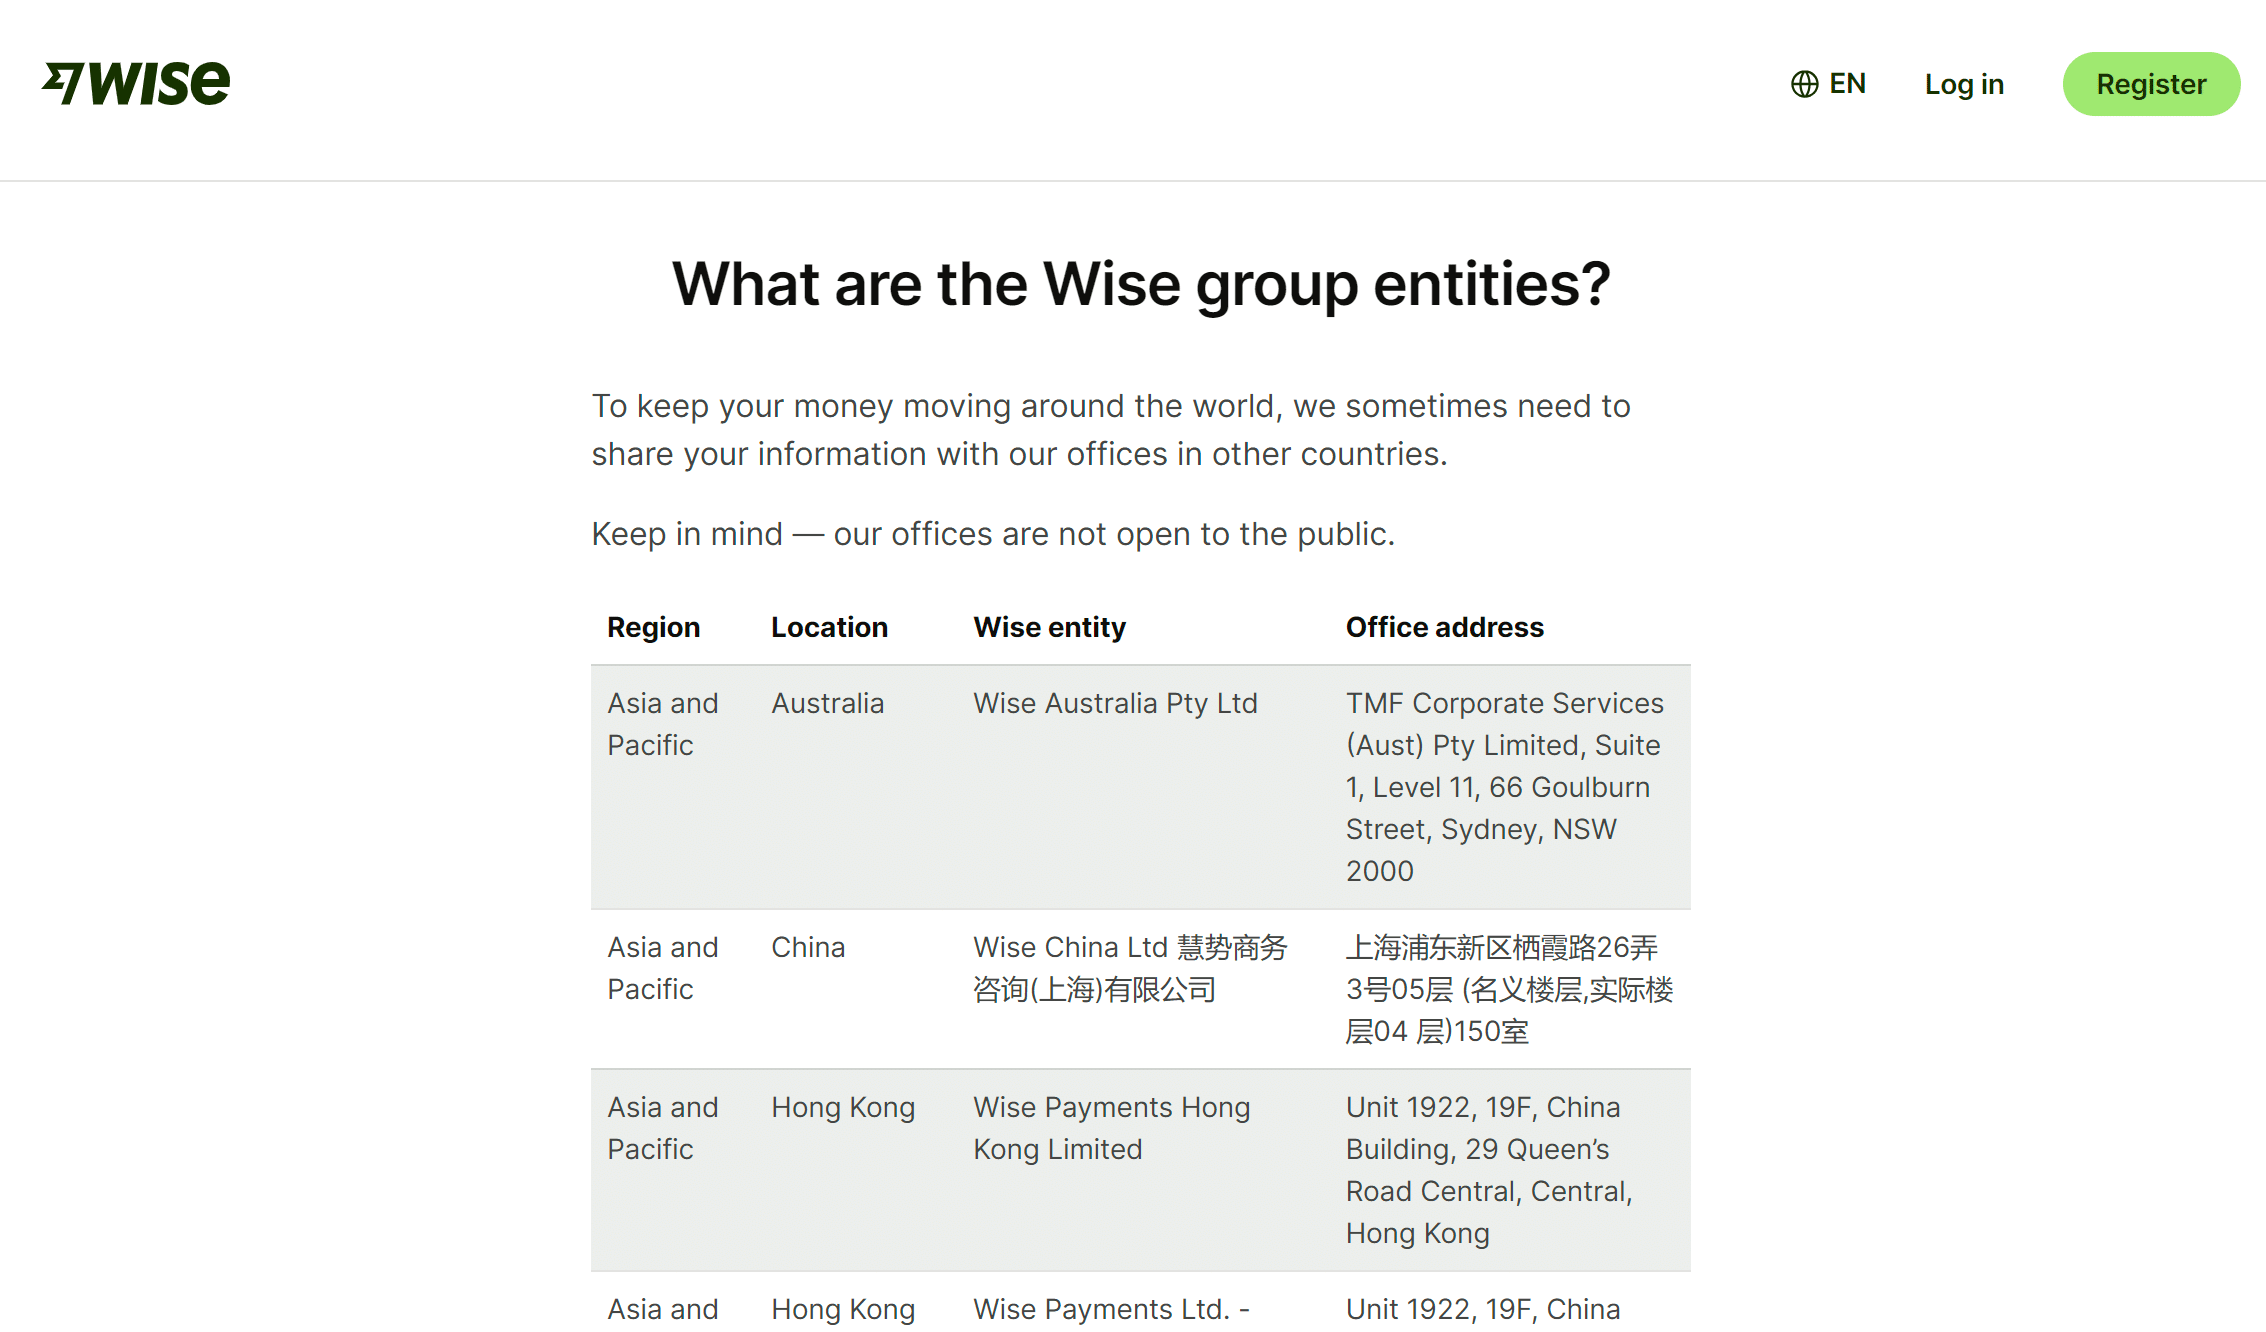Screen dimensions: 2266x1332
Task: Click the Log in link
Action: pos(1964,84)
